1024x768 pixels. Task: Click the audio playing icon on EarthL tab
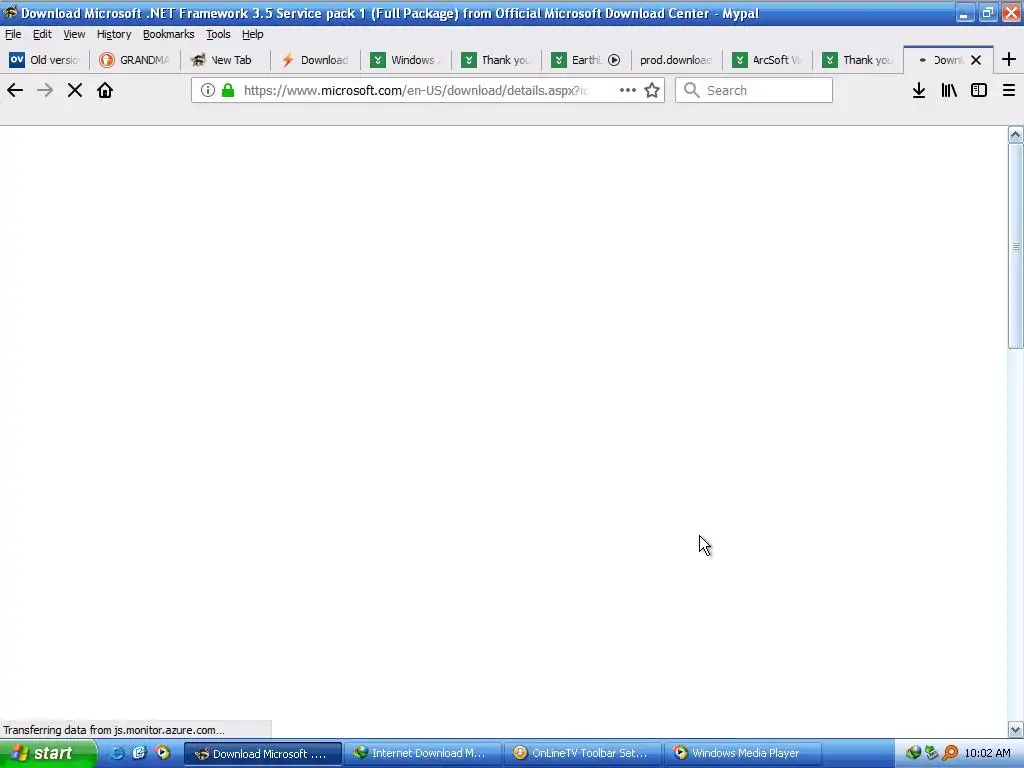pyautogui.click(x=614, y=60)
